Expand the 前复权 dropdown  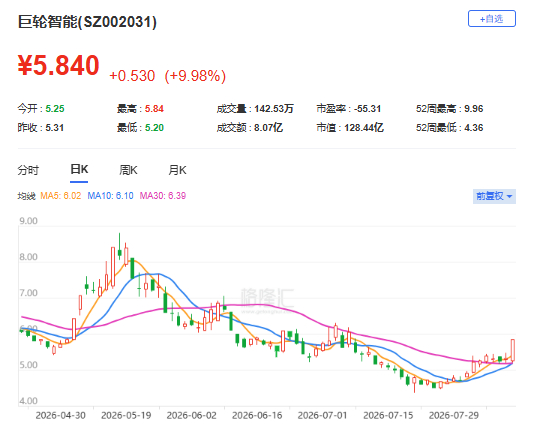[494, 196]
